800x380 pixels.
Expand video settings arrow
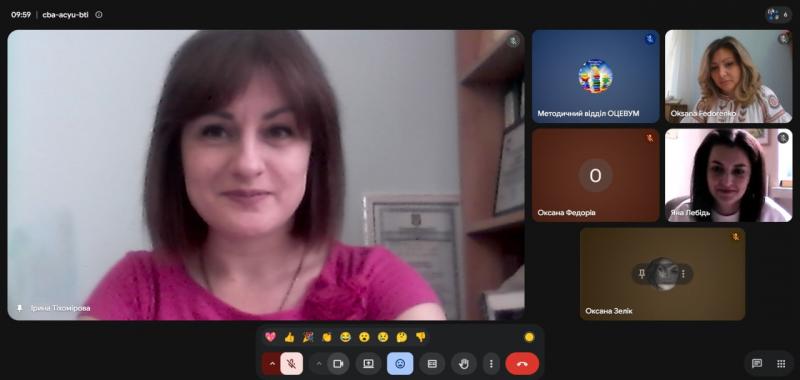pyautogui.click(x=319, y=364)
